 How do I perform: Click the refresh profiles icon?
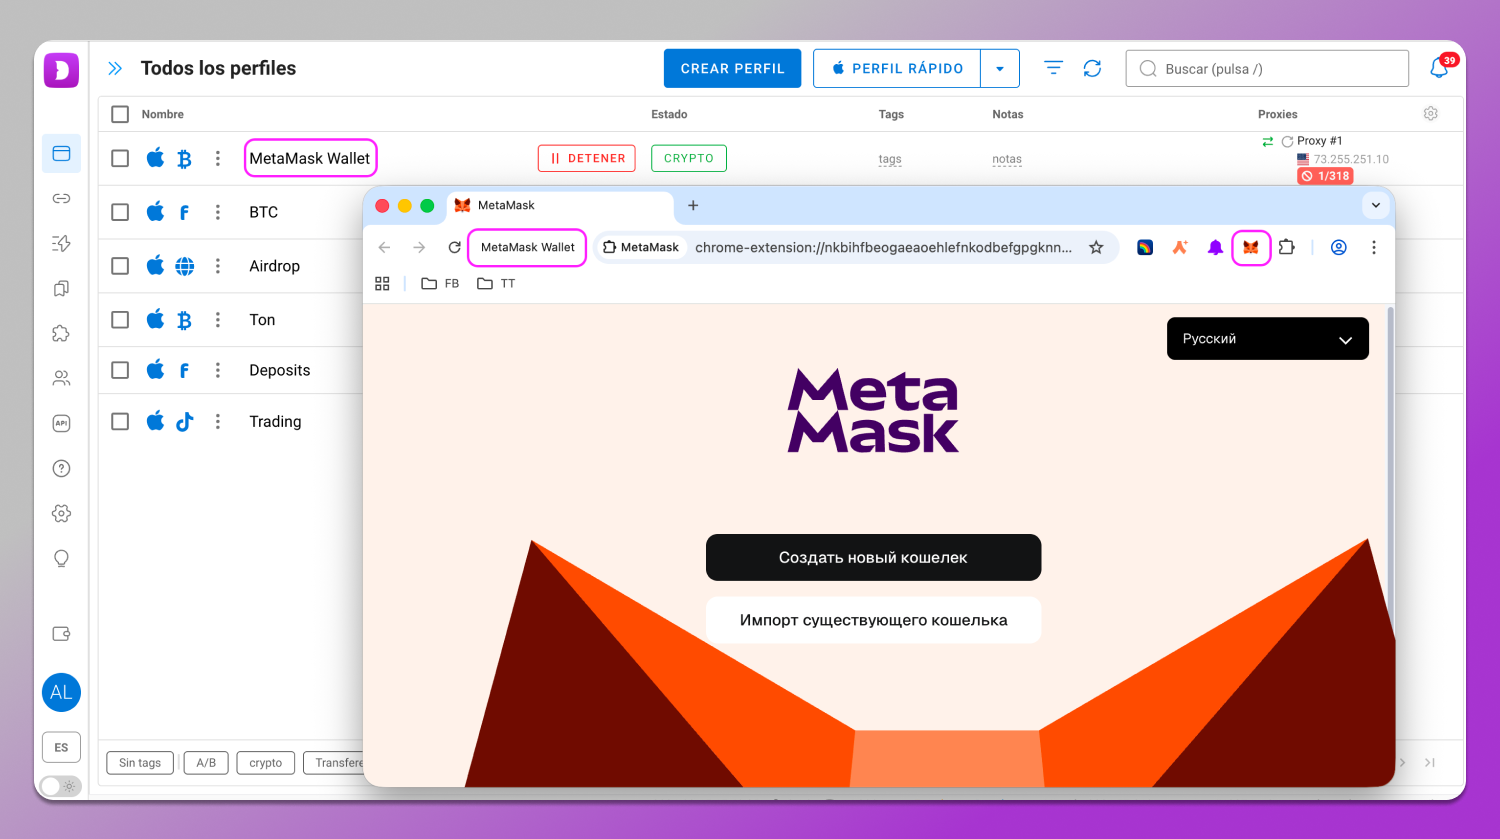(1092, 67)
